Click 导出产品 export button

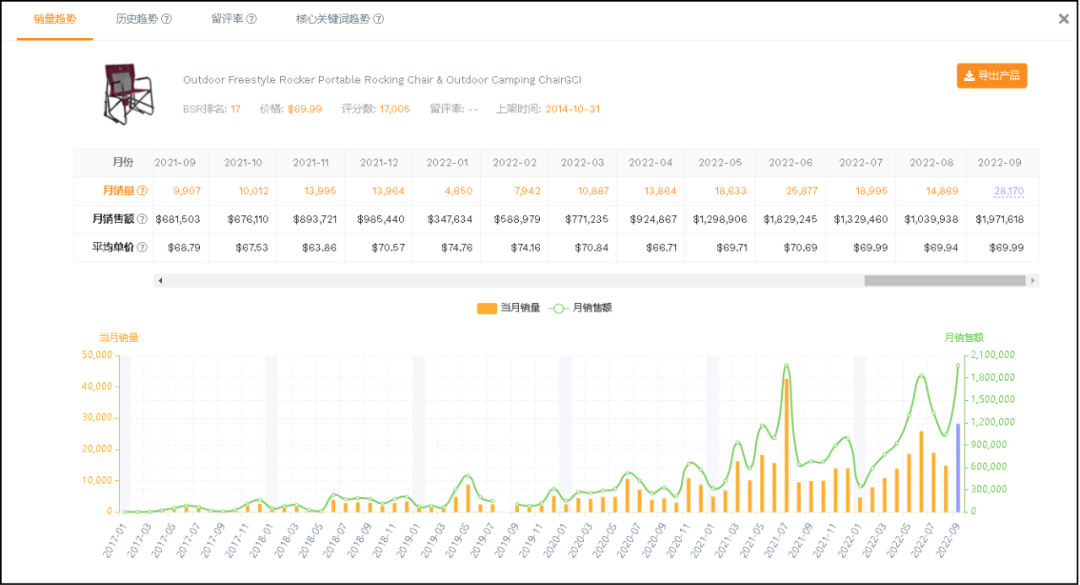click(x=991, y=76)
